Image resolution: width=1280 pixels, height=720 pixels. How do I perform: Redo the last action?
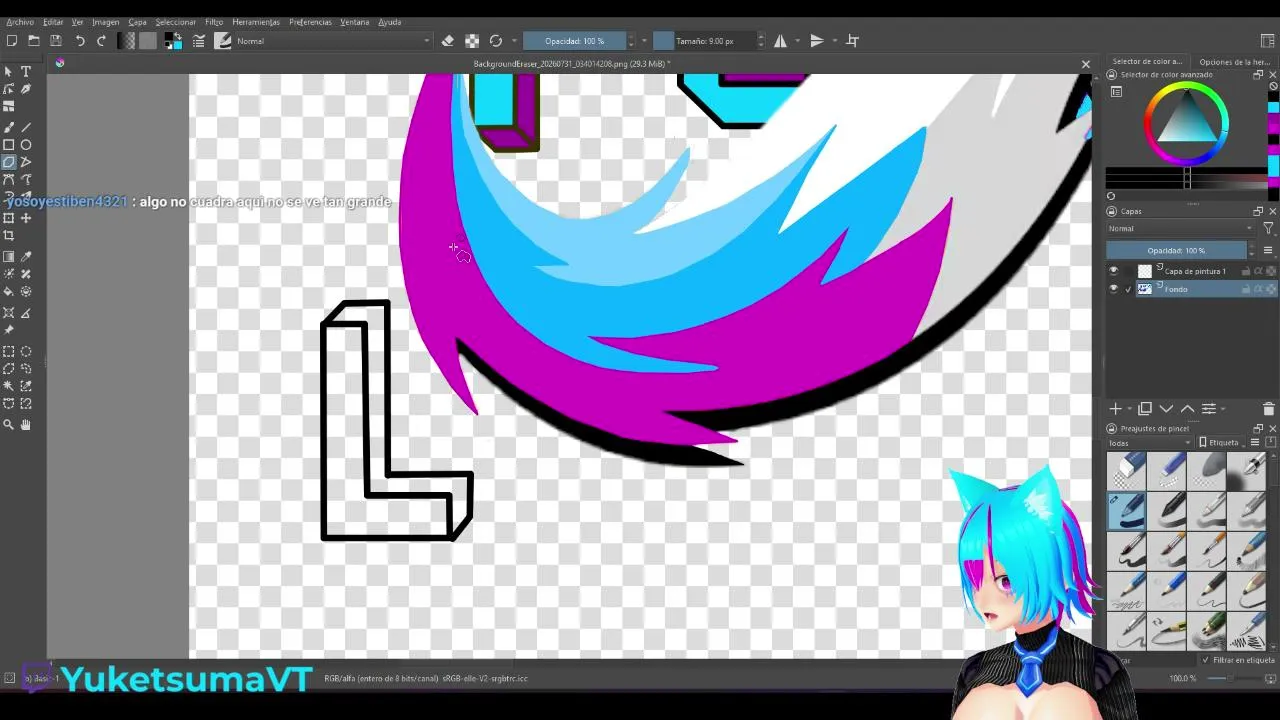pyautogui.click(x=101, y=41)
